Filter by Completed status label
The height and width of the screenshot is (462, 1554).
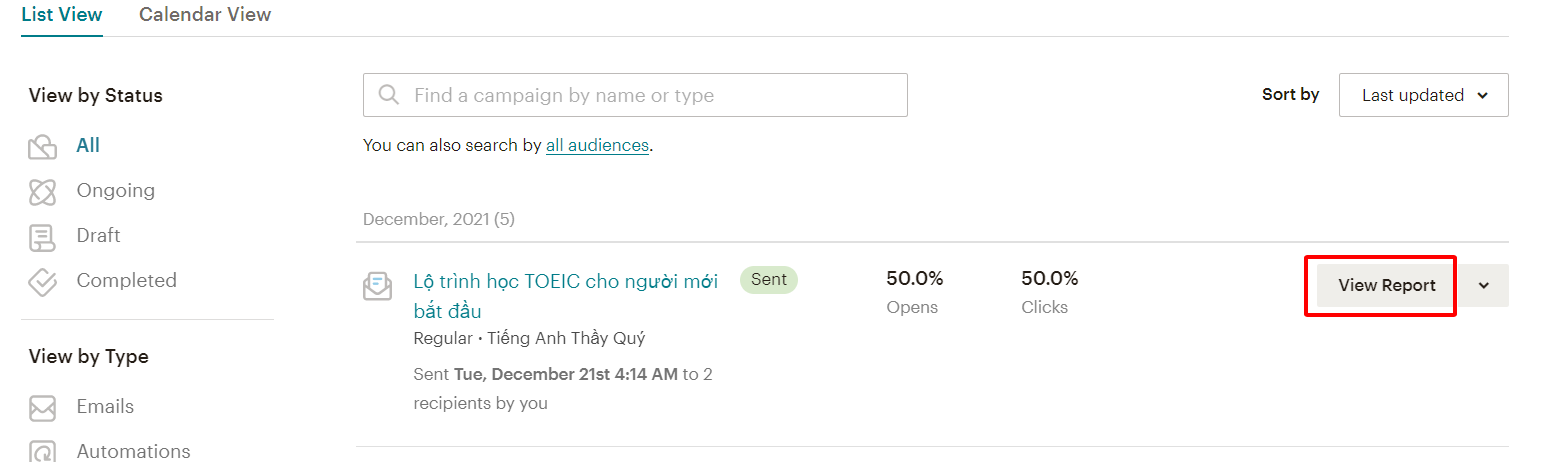coord(126,281)
